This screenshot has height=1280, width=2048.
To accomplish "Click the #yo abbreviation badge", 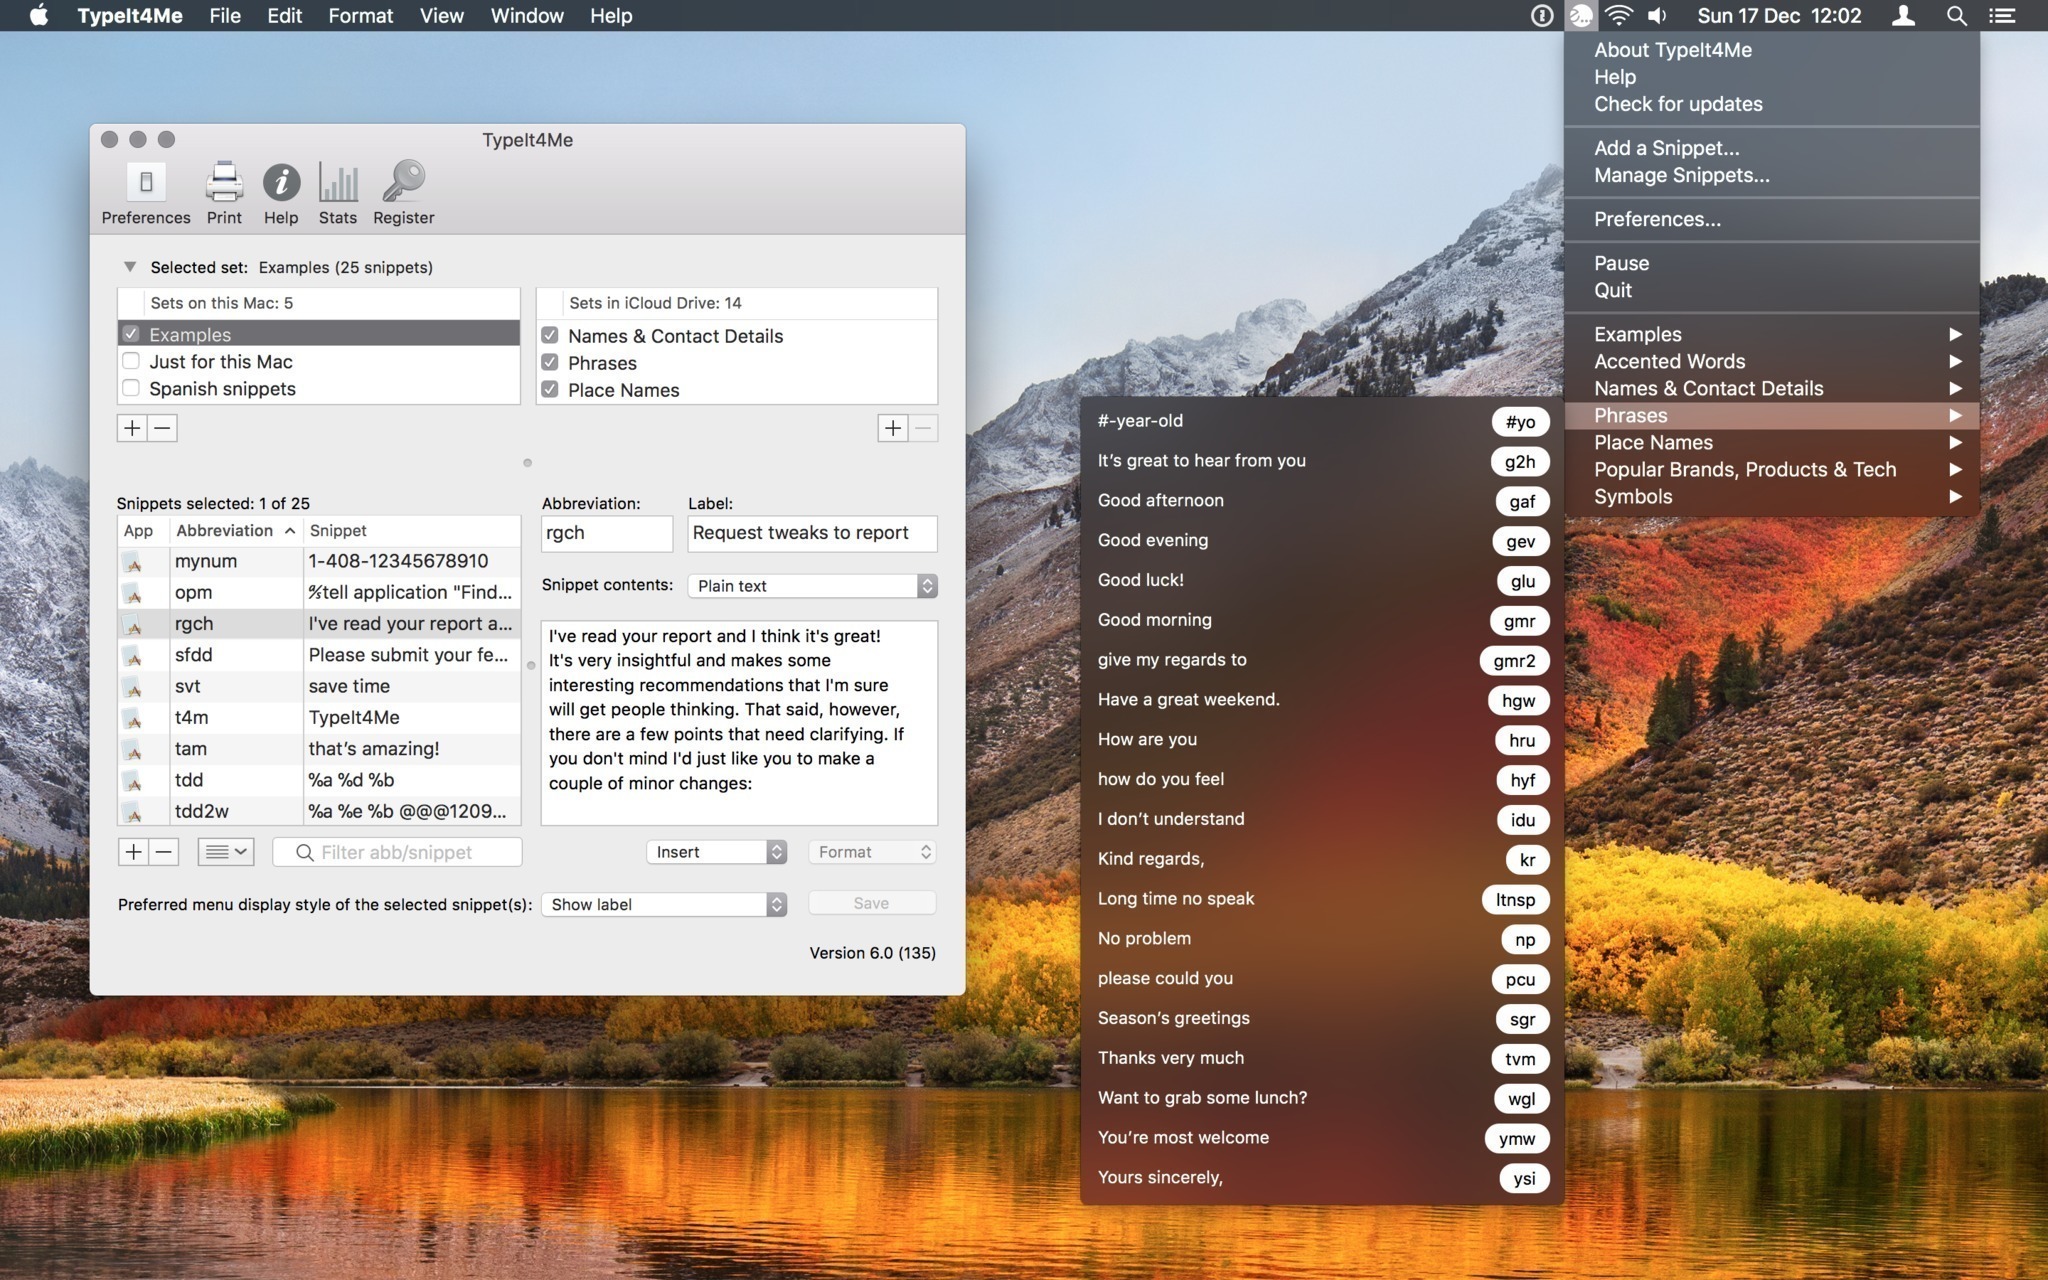I will click(1520, 422).
